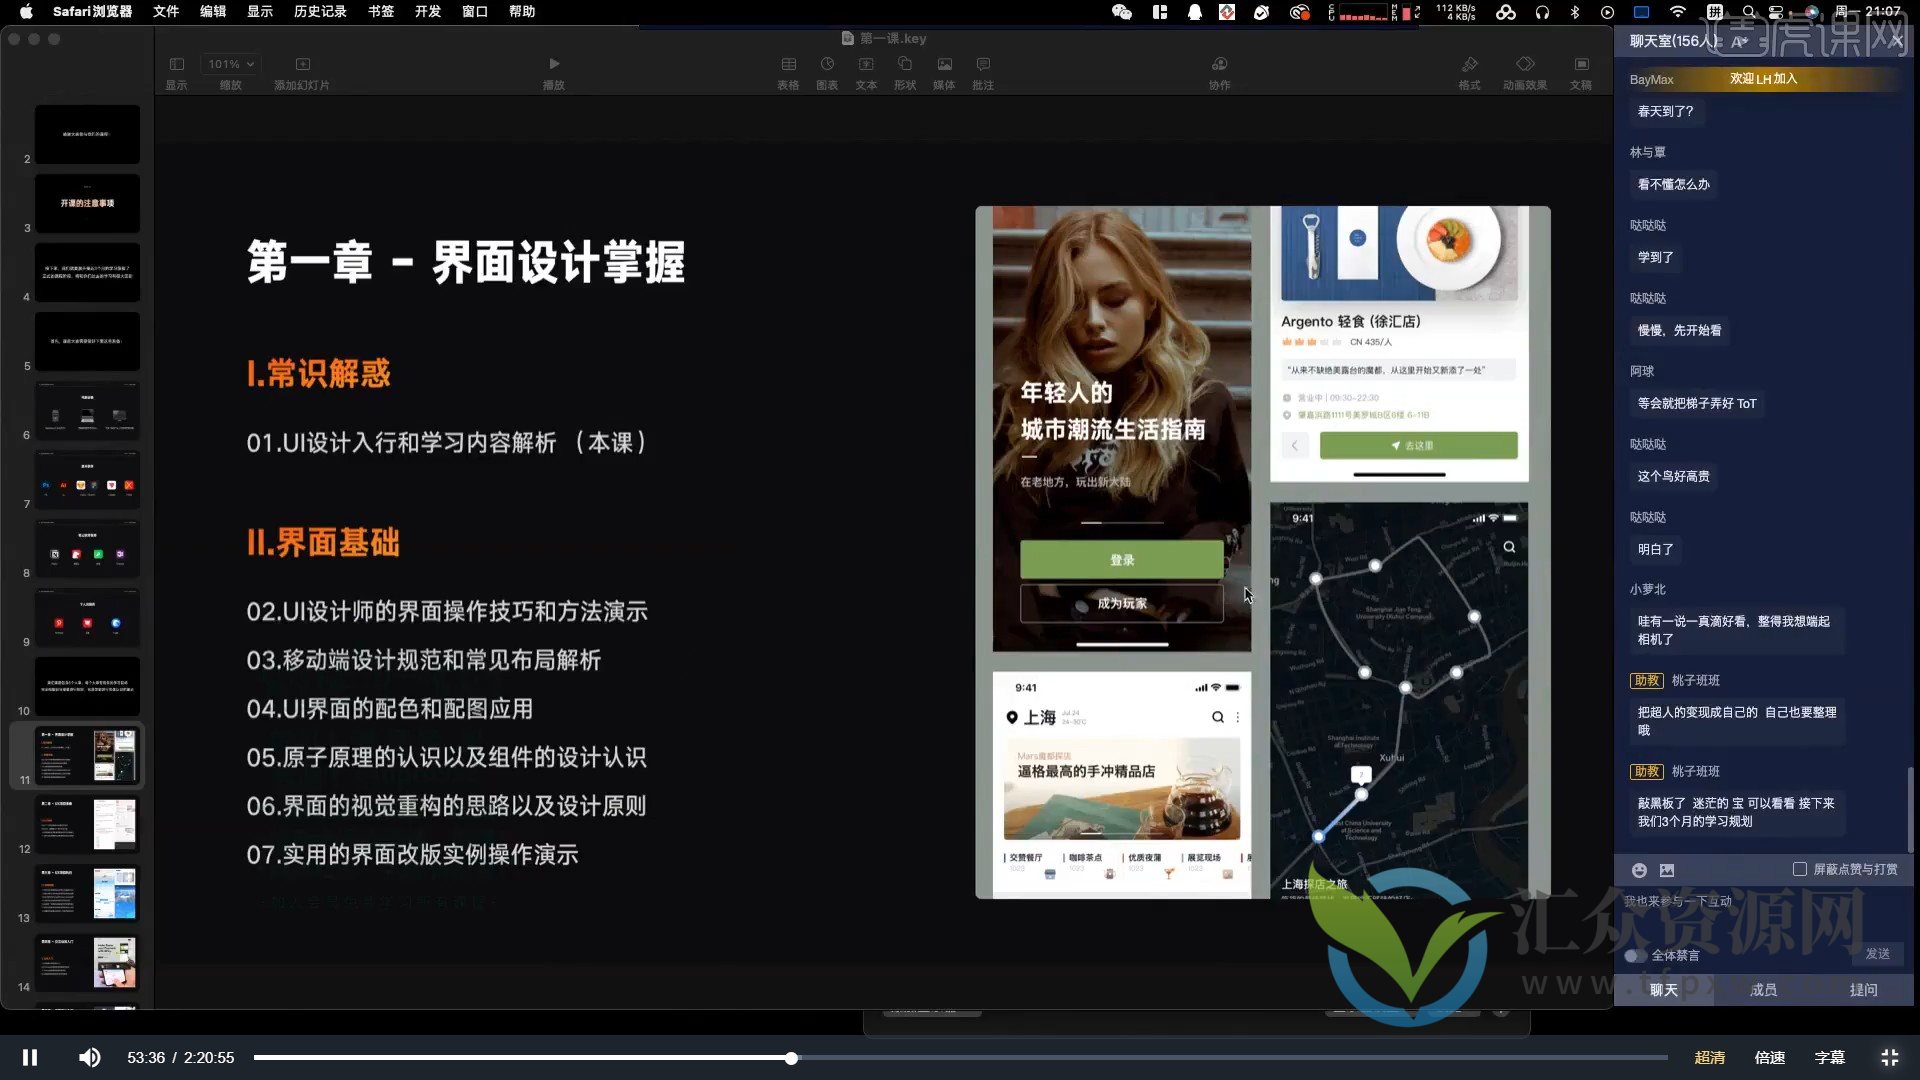This screenshot has width=1920, height=1080.
Task: Insert a text box with the 文本 icon
Action: tap(866, 63)
